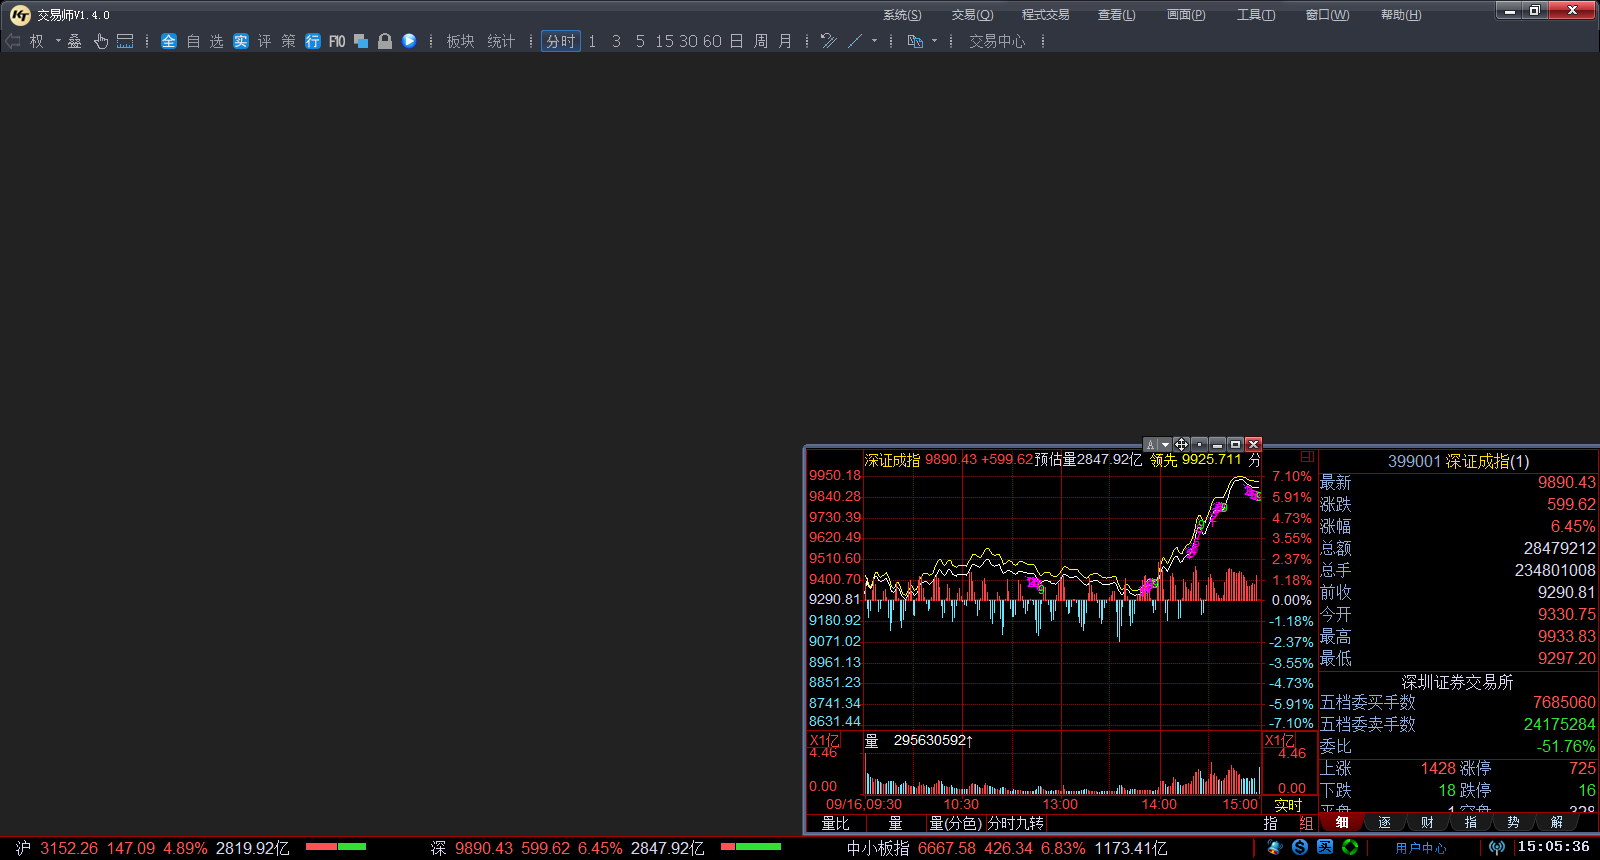Switch to daily 日 period view
1600x860 pixels.
coord(736,41)
